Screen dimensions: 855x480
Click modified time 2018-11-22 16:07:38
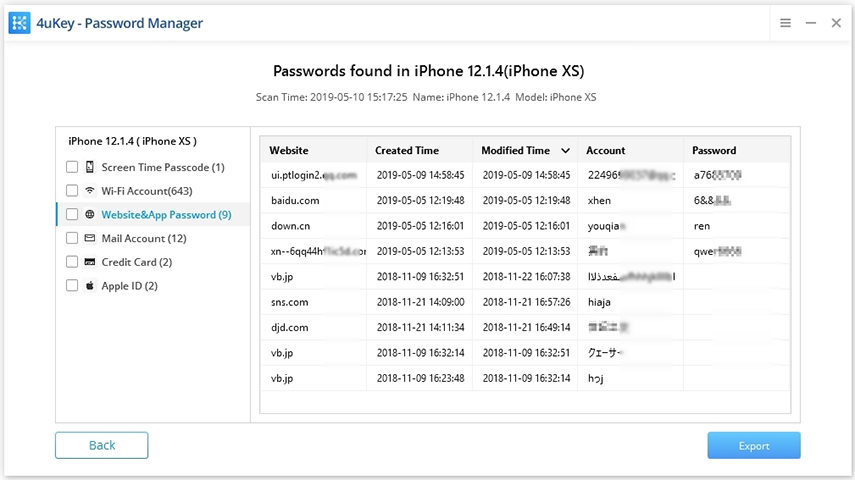click(x=526, y=277)
